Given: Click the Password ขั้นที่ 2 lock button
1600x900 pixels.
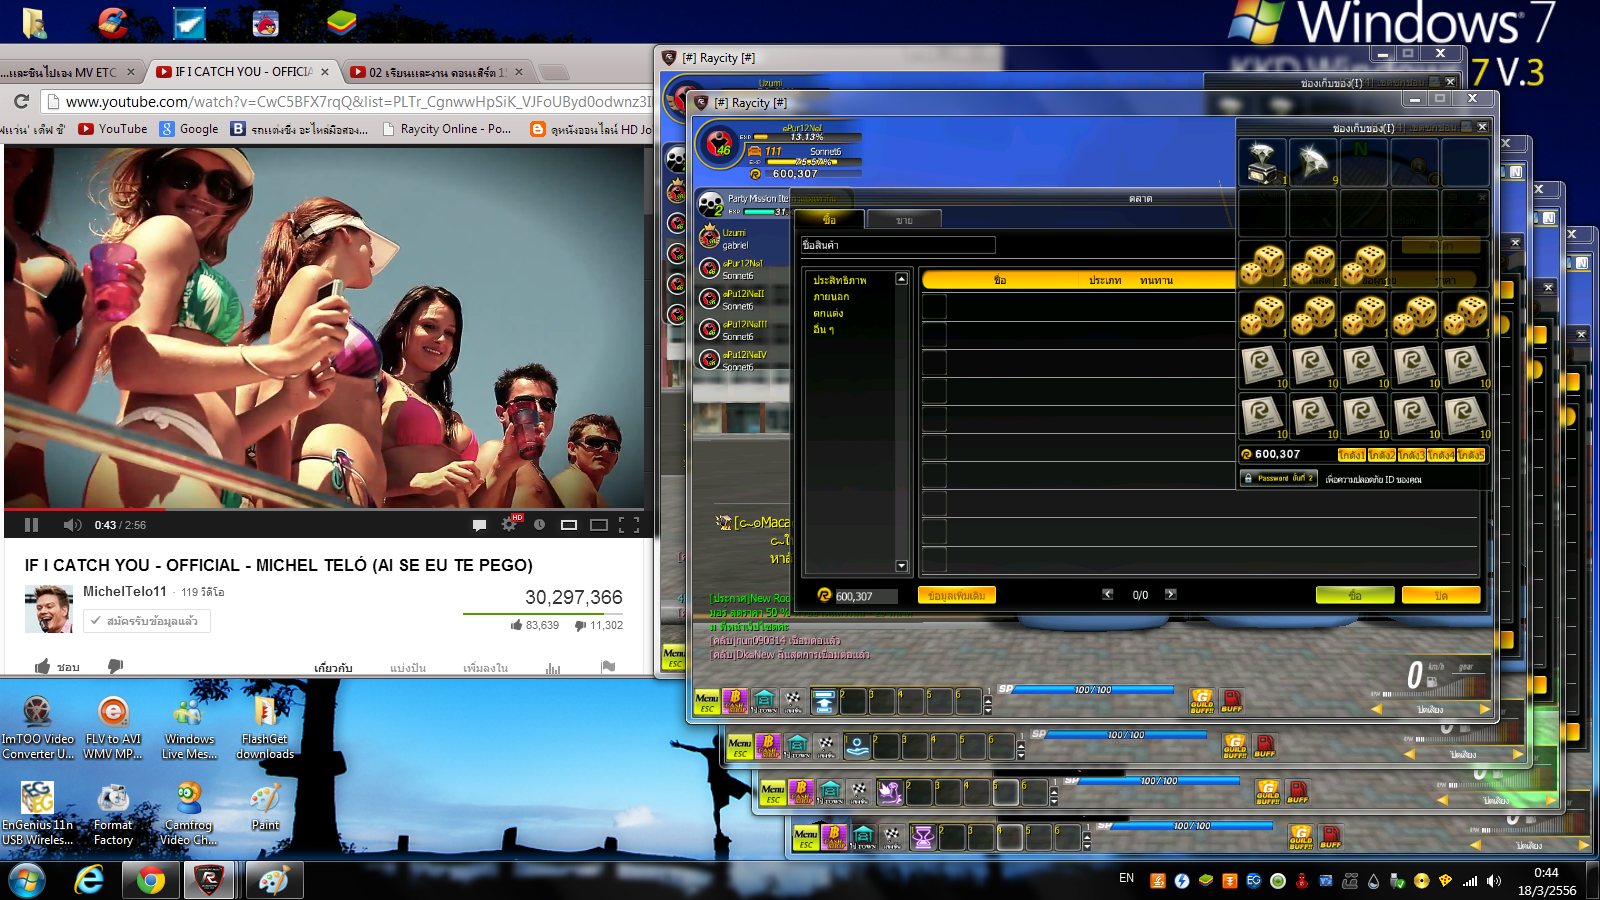Looking at the screenshot, I should (1279, 479).
